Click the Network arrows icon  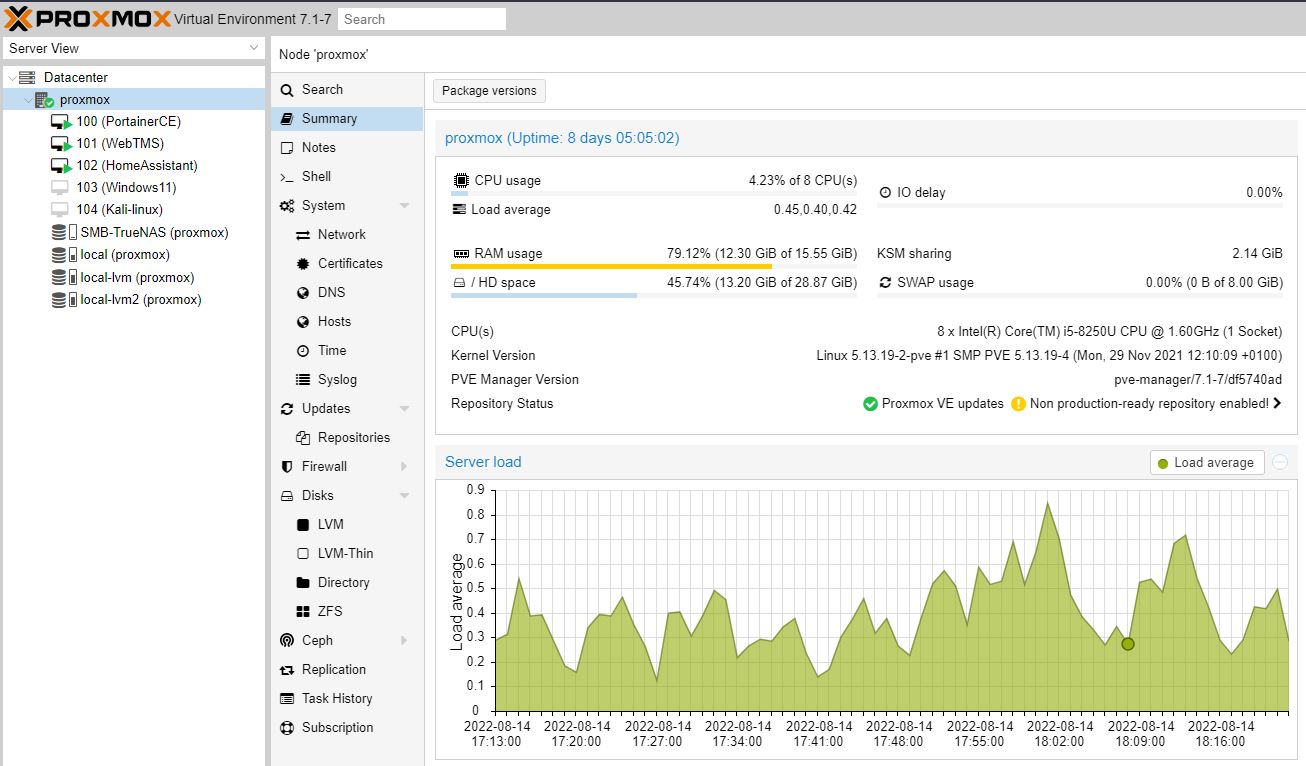click(303, 234)
